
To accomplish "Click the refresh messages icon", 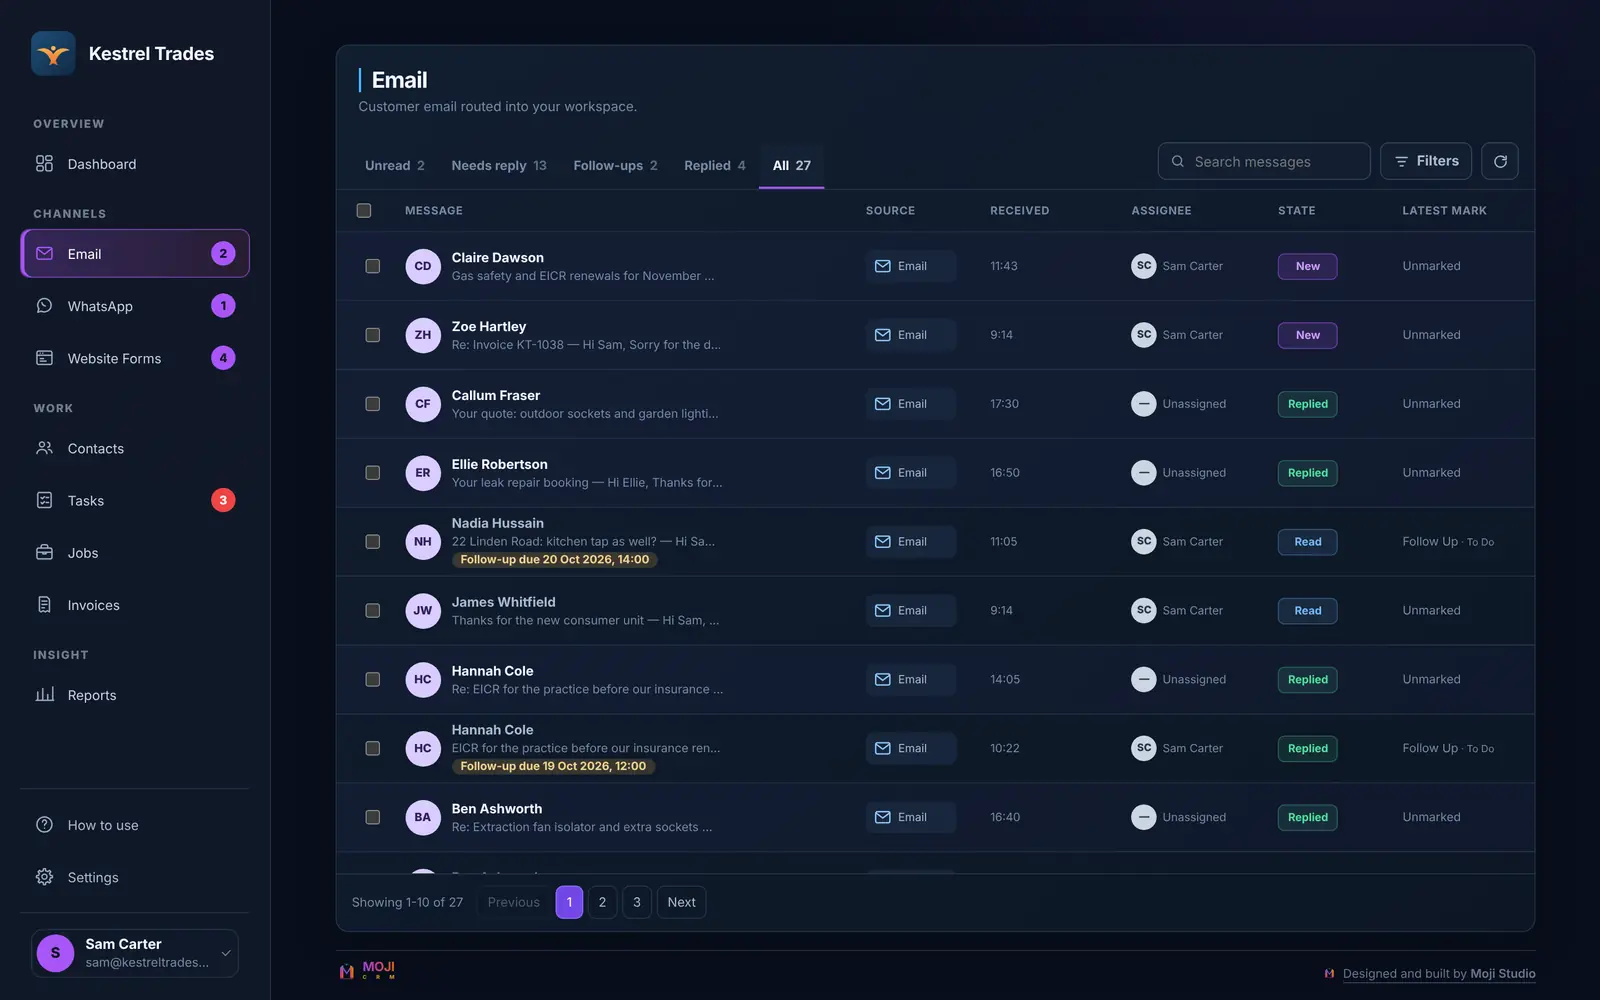I will point(1500,161).
